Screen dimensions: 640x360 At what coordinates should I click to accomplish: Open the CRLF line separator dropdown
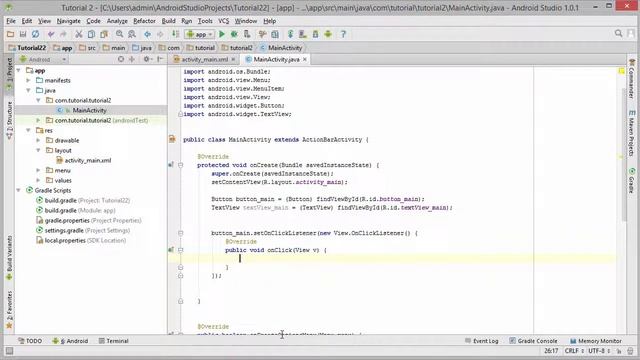point(574,351)
